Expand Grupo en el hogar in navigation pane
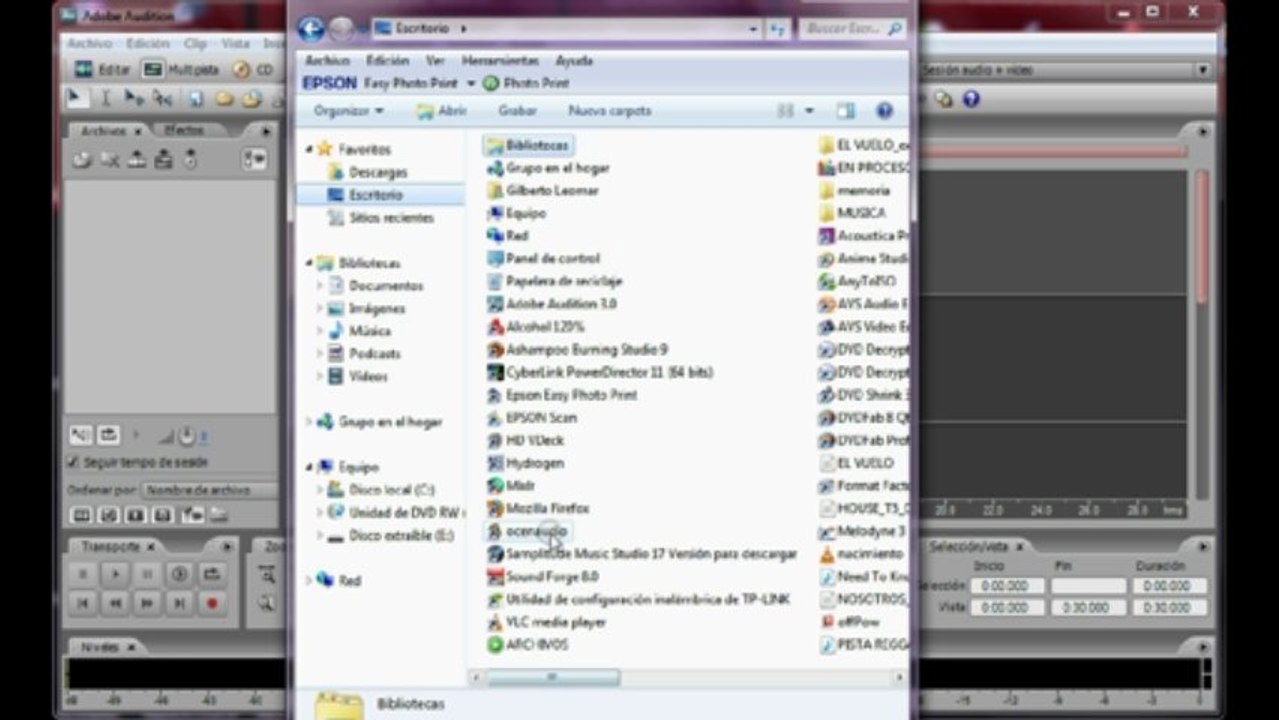Screen dimensions: 1279x720 click(309, 422)
